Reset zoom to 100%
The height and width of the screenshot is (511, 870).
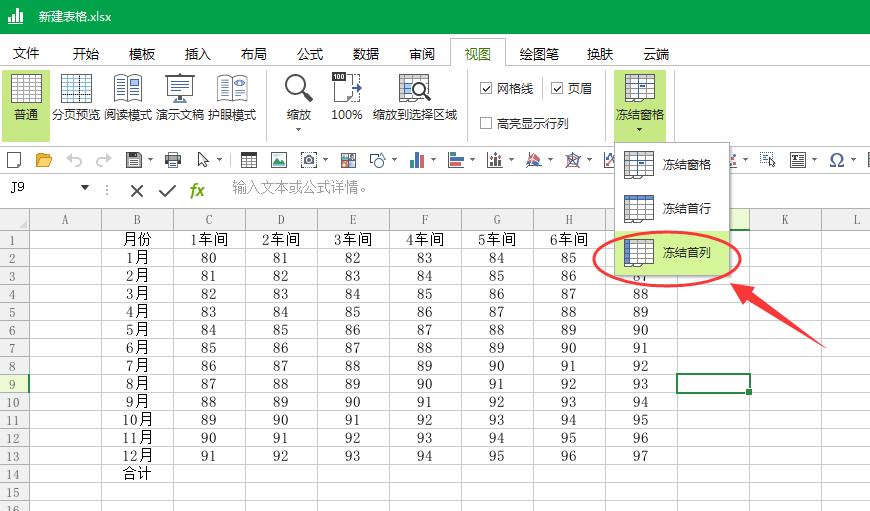(347, 99)
